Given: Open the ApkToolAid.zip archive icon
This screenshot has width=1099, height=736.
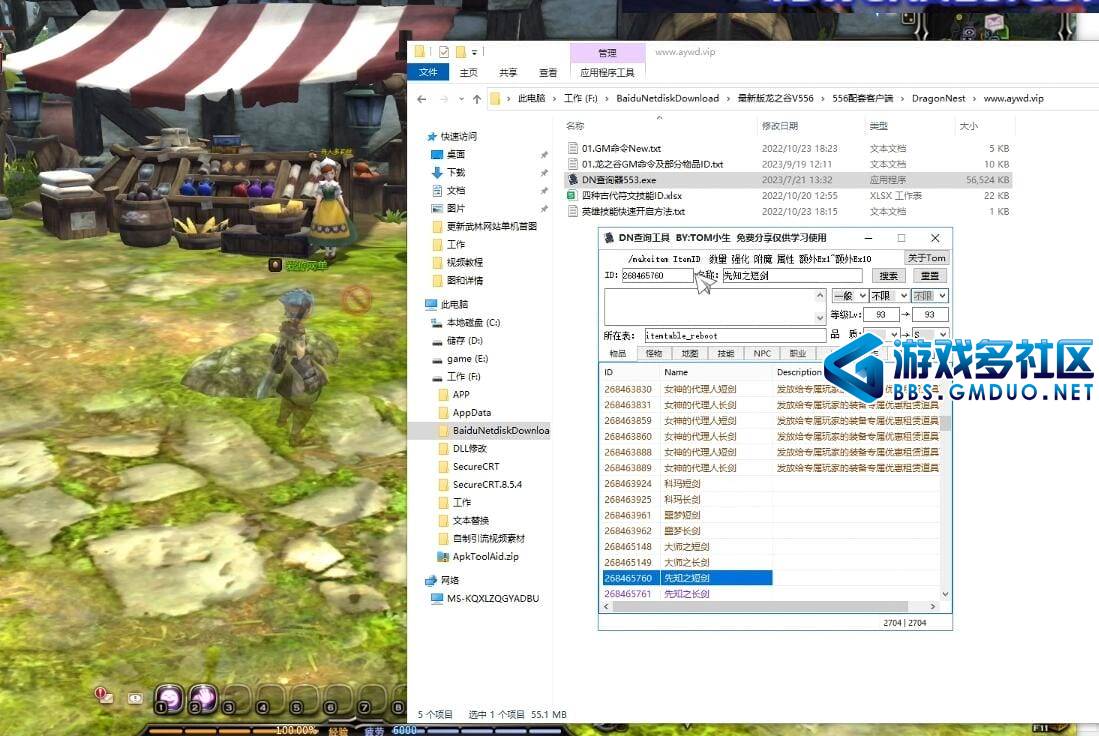Looking at the screenshot, I should click(442, 557).
